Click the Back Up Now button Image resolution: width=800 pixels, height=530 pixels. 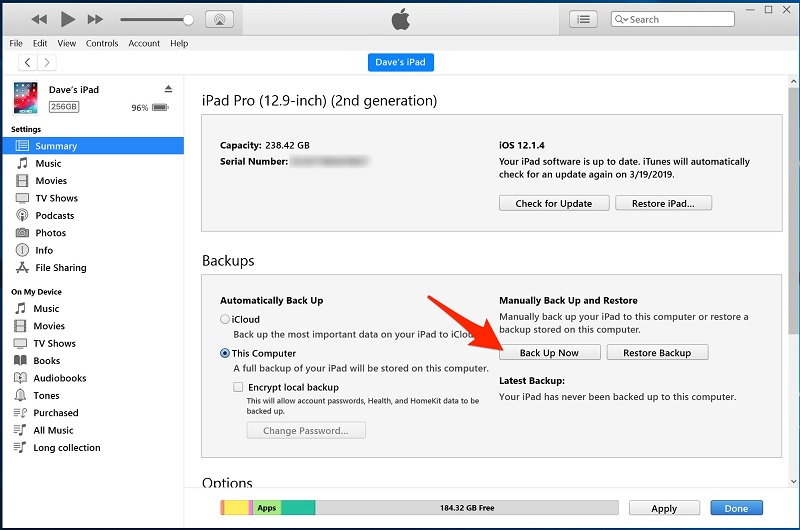coord(549,352)
